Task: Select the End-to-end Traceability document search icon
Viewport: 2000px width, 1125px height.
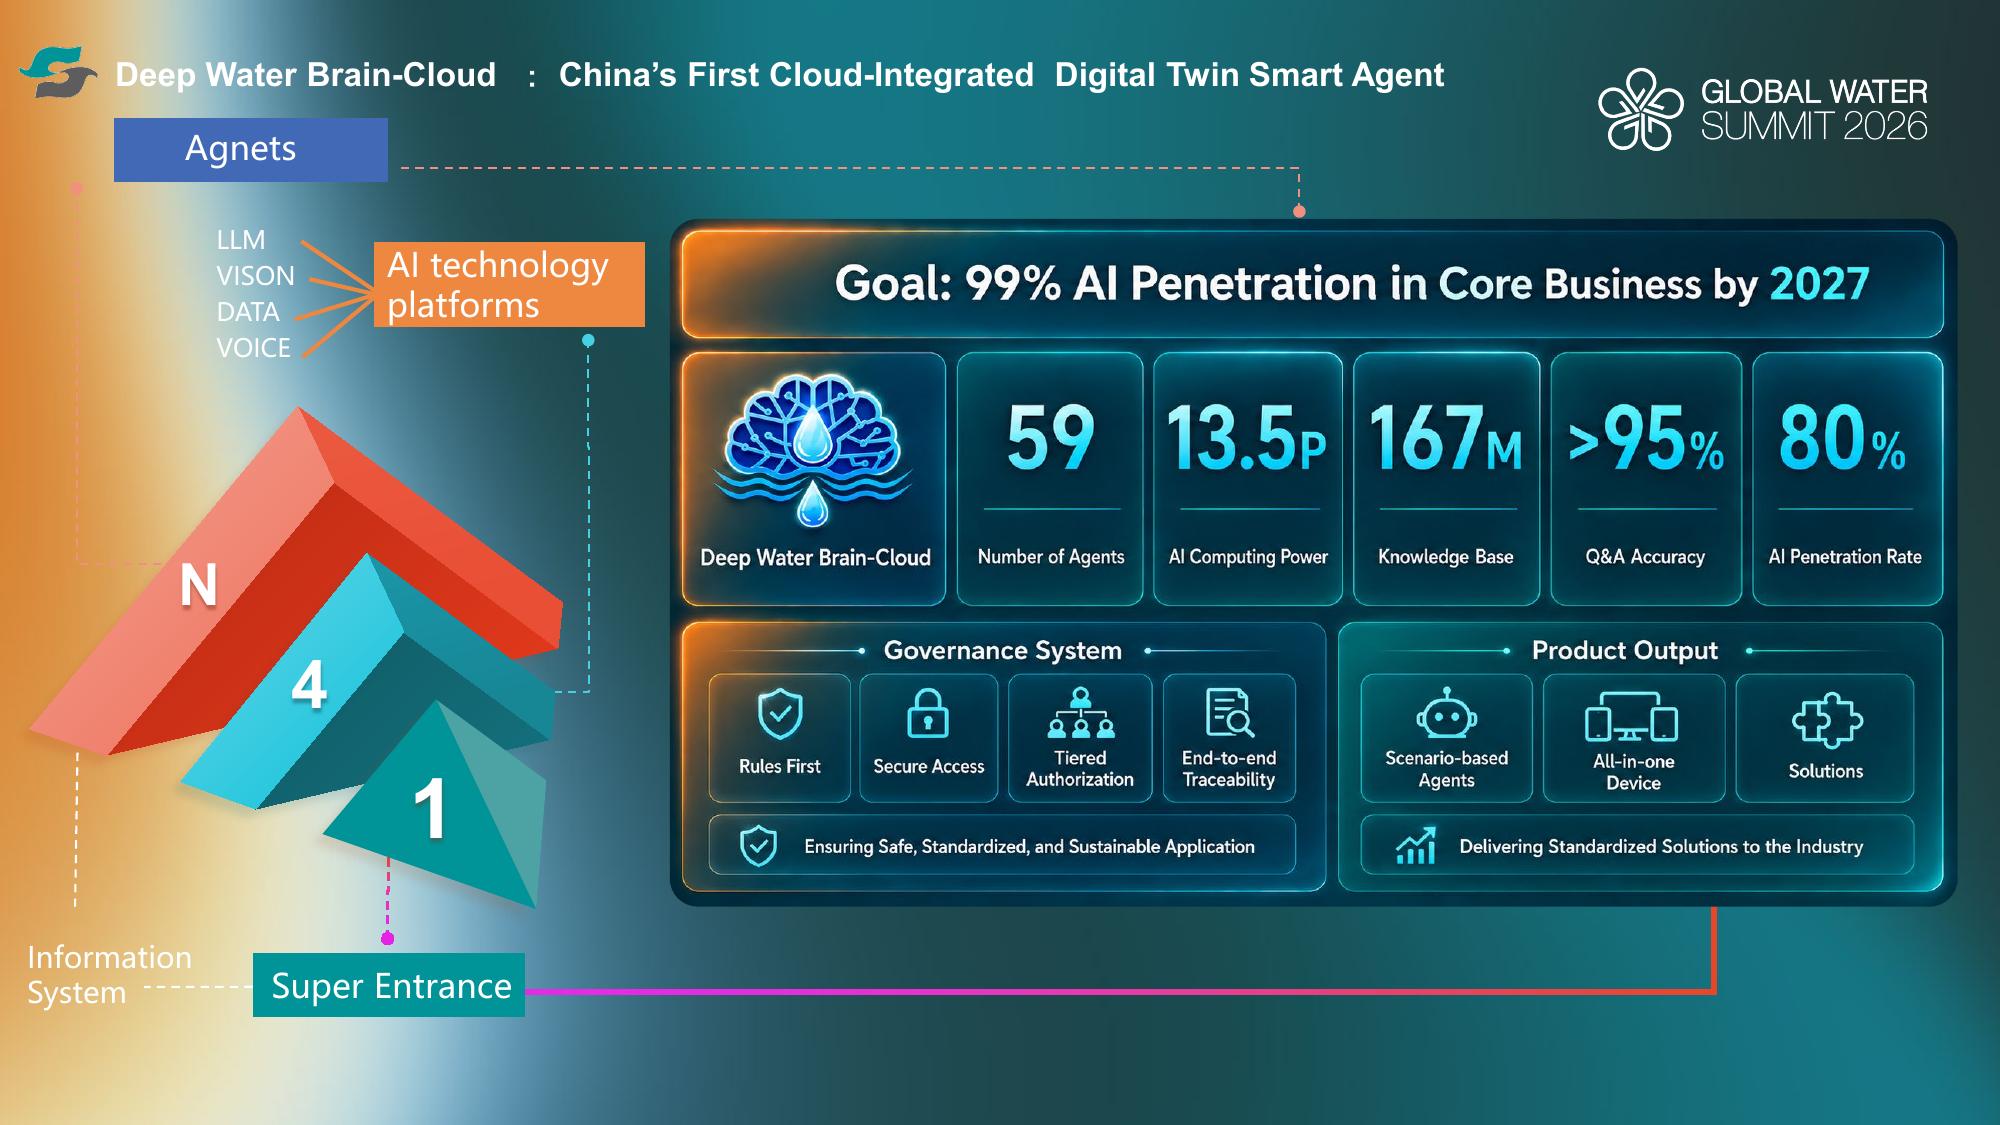Action: (1229, 713)
